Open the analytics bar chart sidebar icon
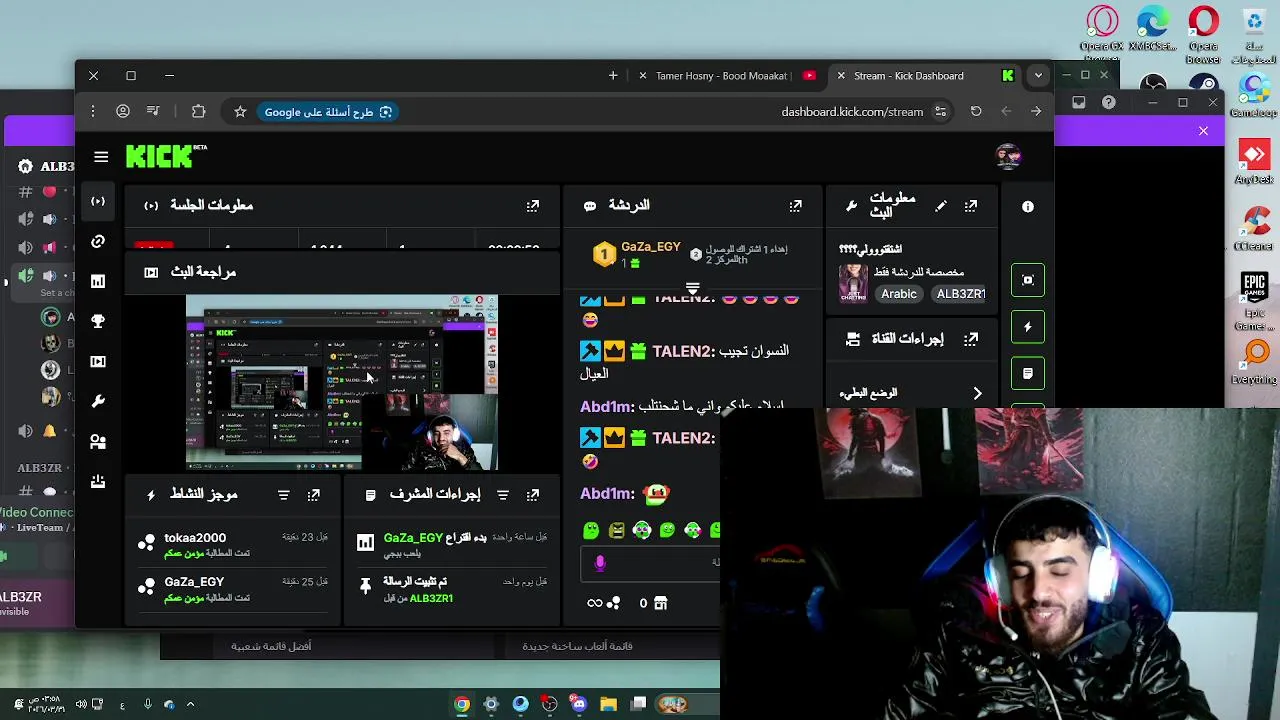1280x720 pixels. [98, 281]
